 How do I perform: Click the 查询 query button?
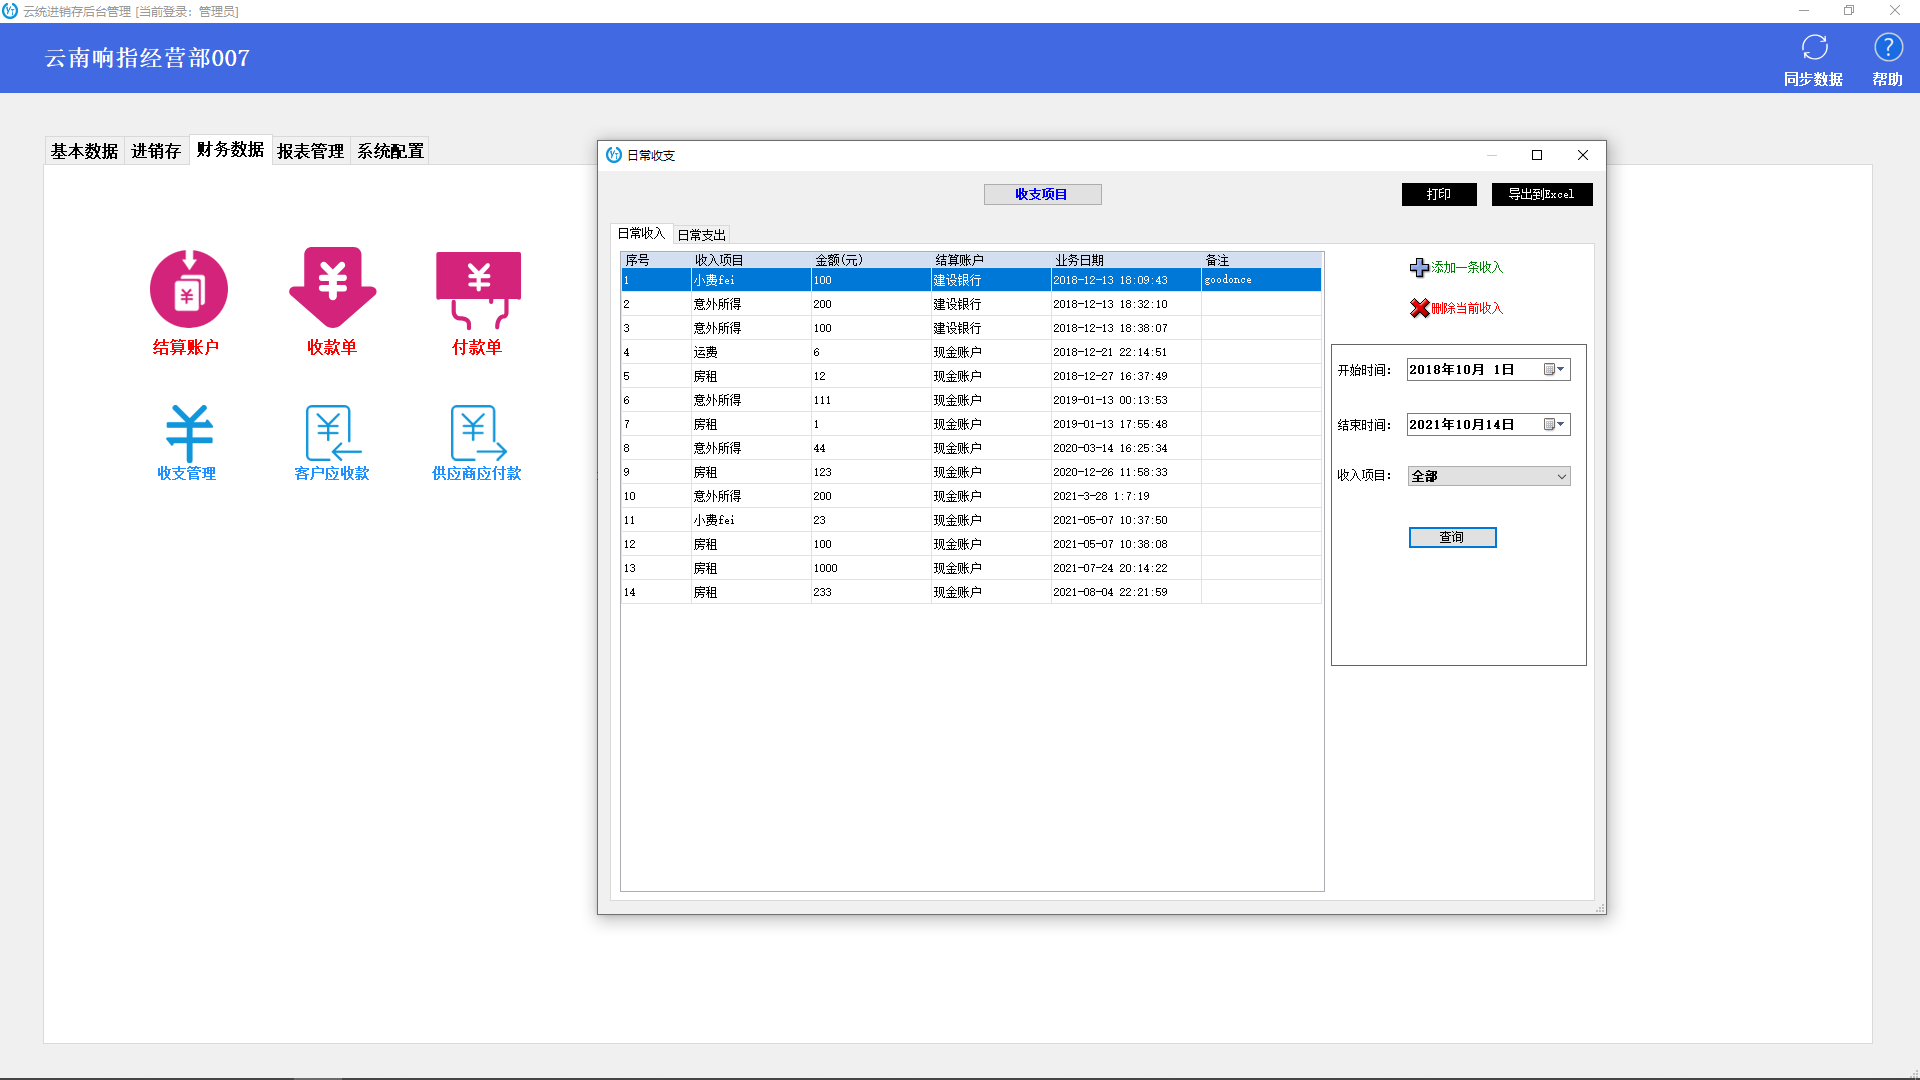point(1452,538)
